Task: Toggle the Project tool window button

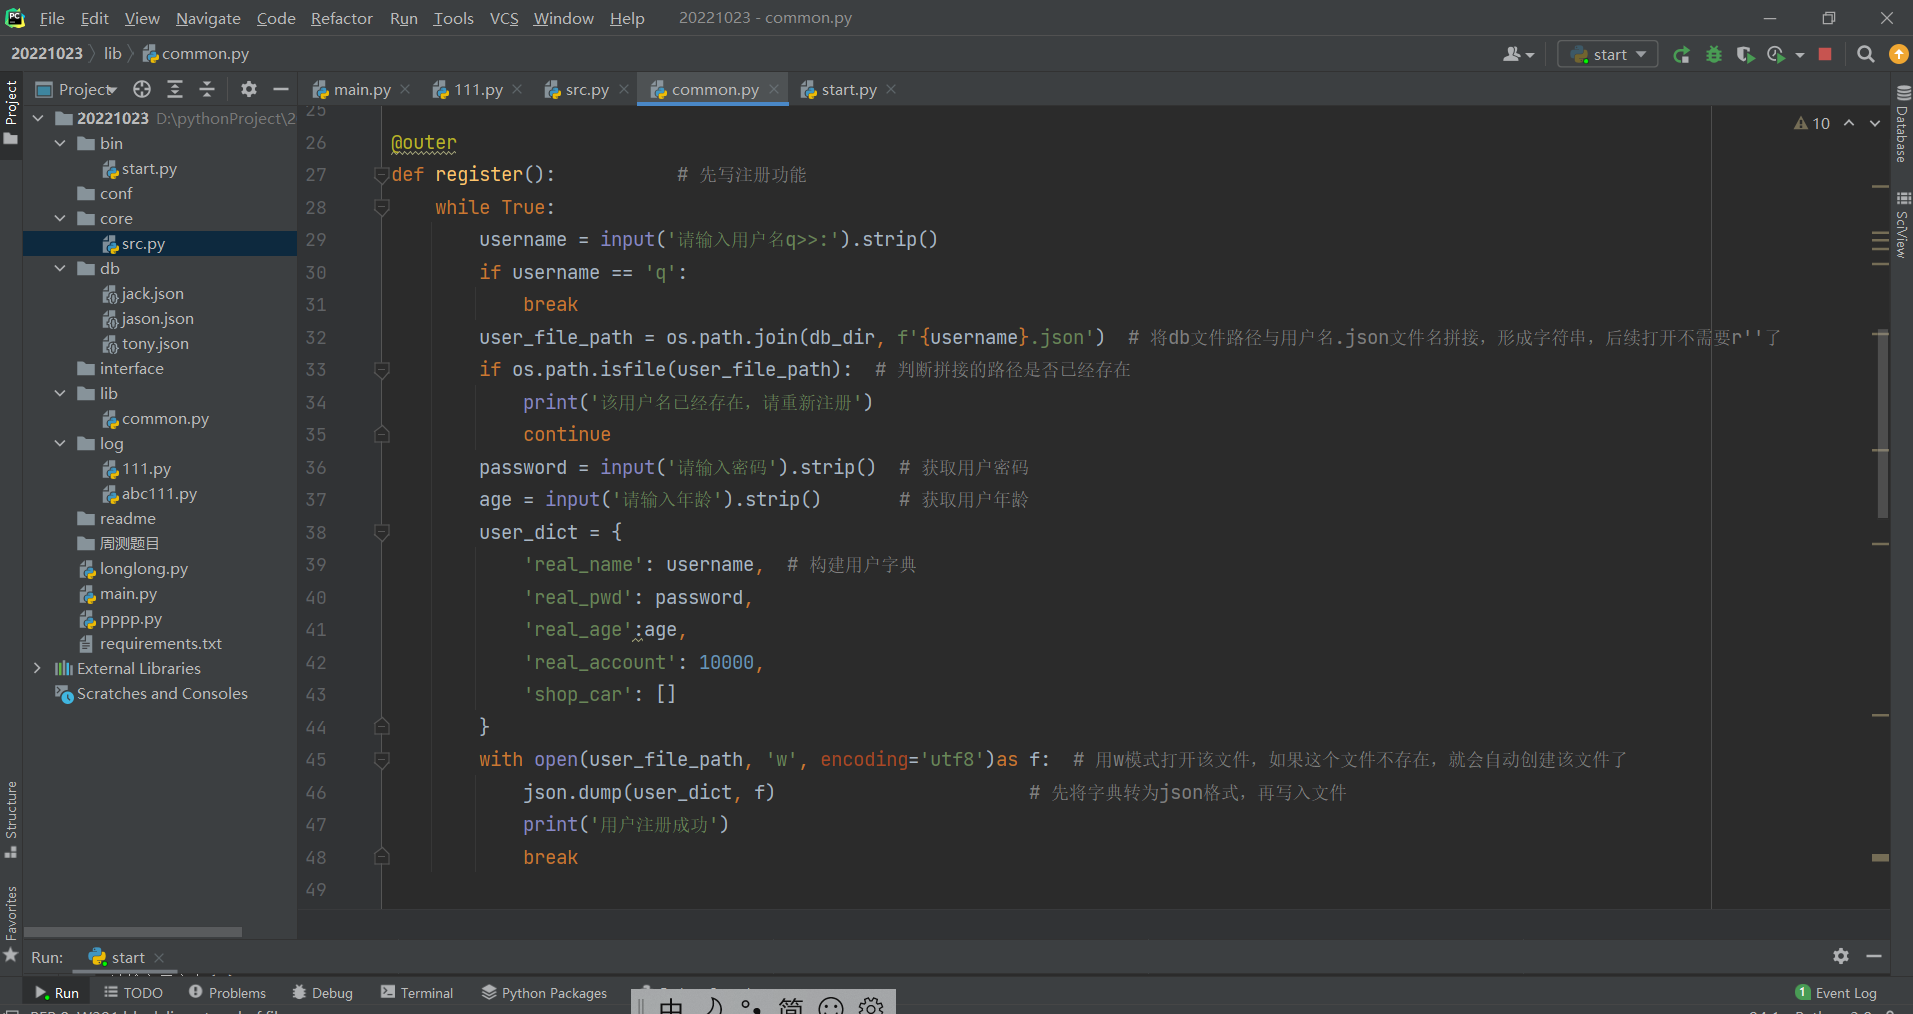Action: click(x=11, y=113)
